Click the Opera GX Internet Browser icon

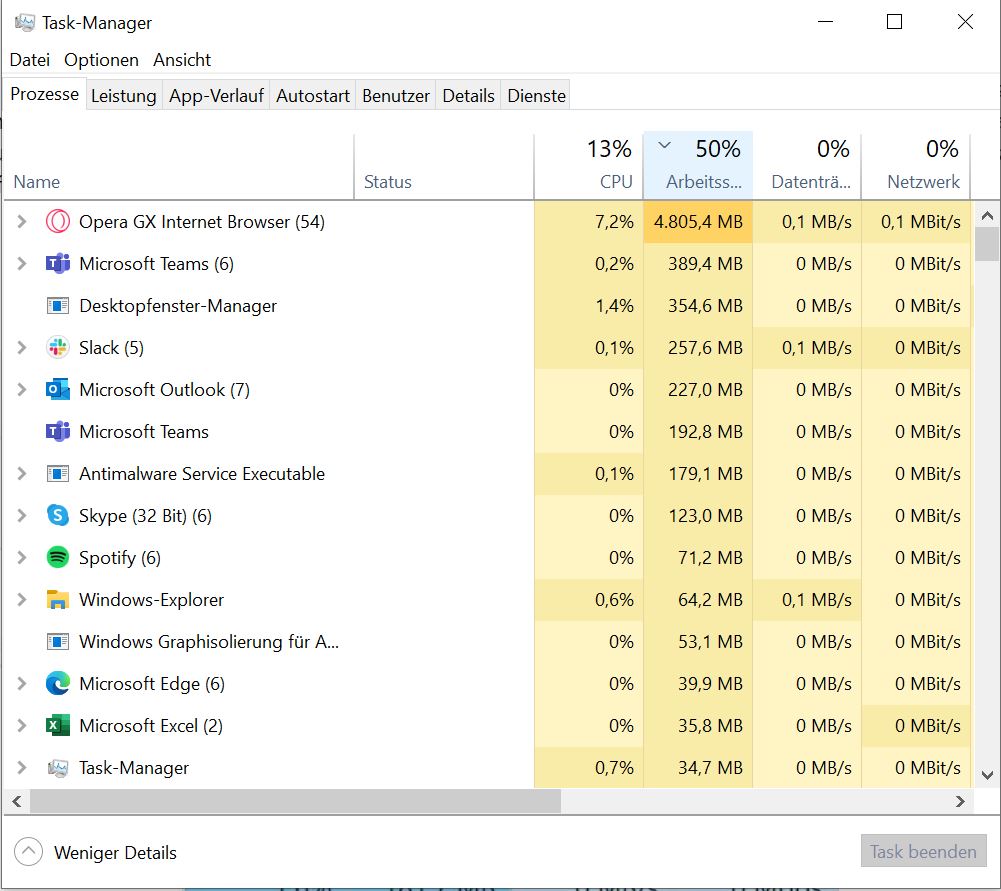pyautogui.click(x=57, y=222)
